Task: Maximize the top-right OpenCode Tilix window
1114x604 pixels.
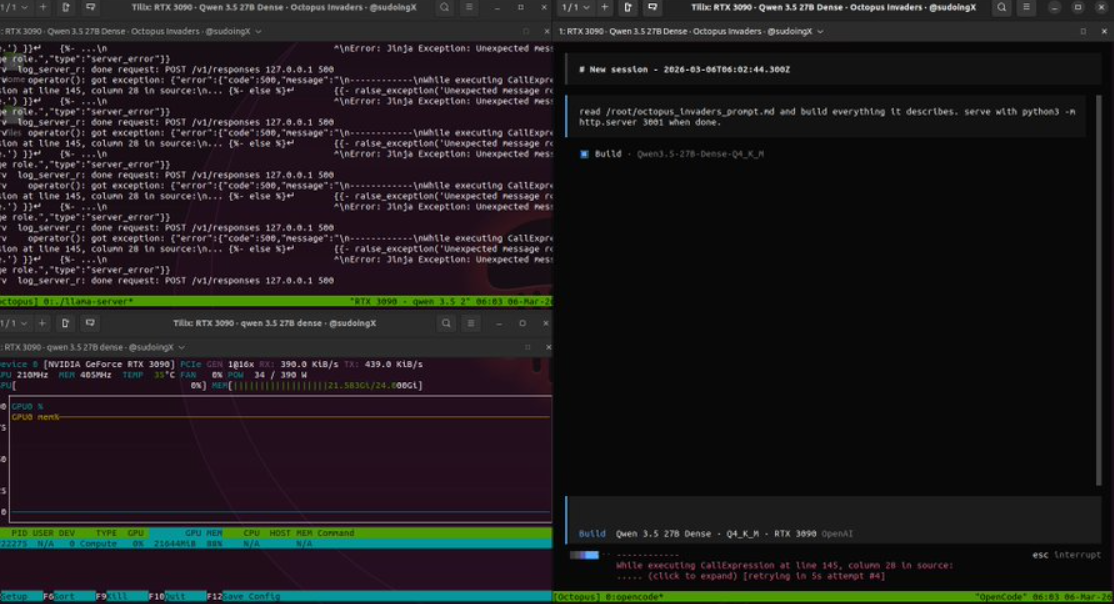Action: click(x=1078, y=7)
